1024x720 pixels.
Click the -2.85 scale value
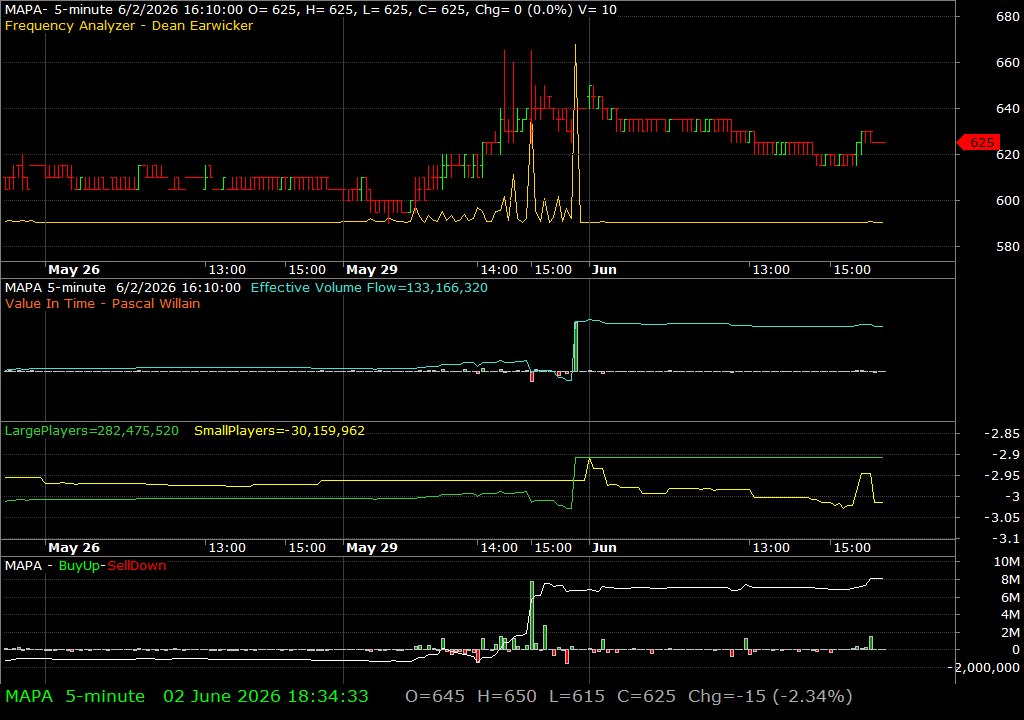coord(1002,434)
